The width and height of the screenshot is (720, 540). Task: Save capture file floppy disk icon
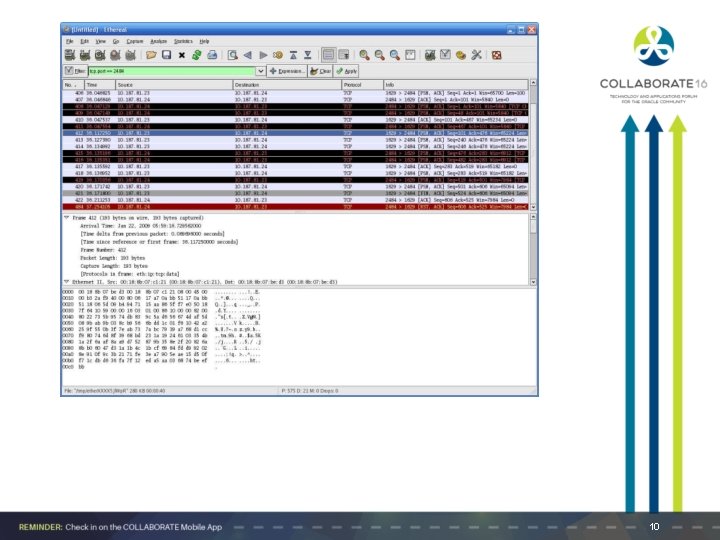point(166,55)
